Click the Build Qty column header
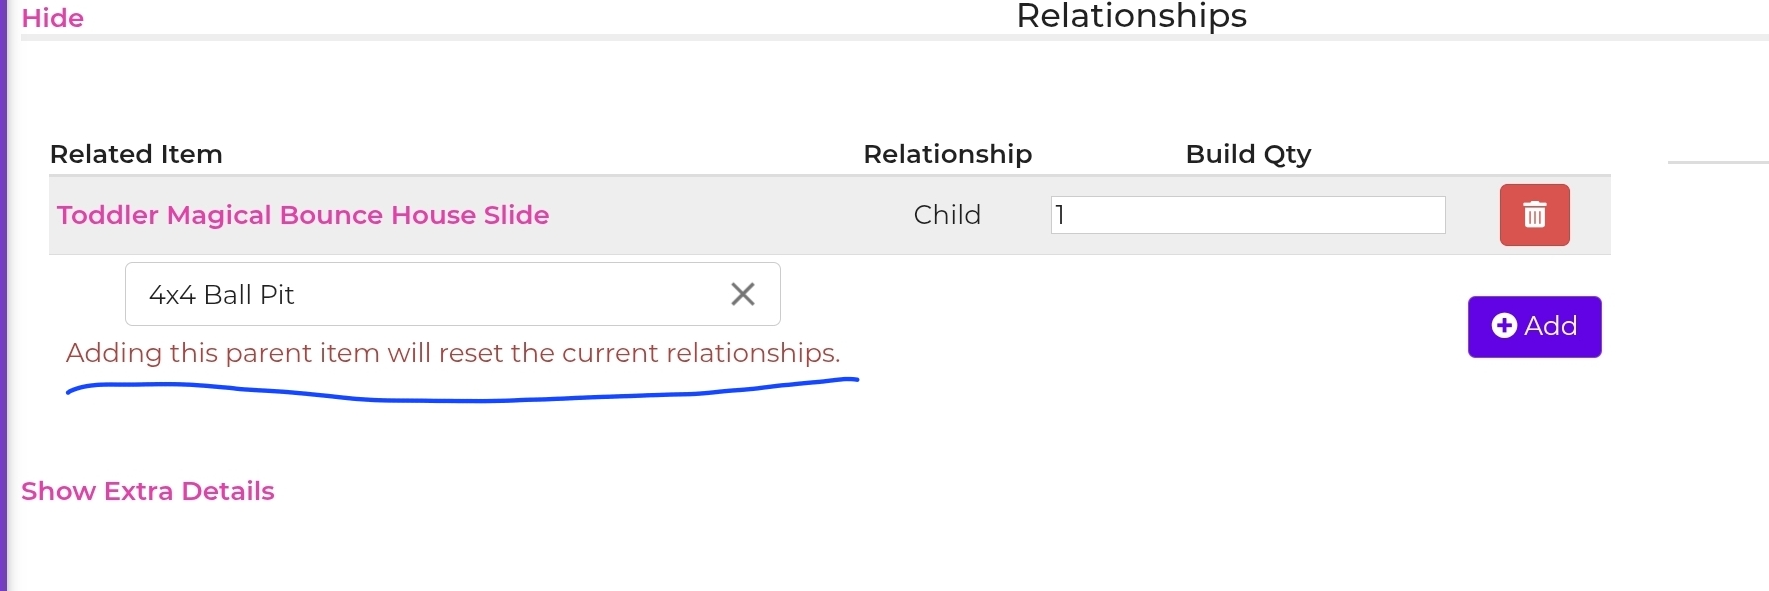The height and width of the screenshot is (591, 1769). tap(1247, 154)
